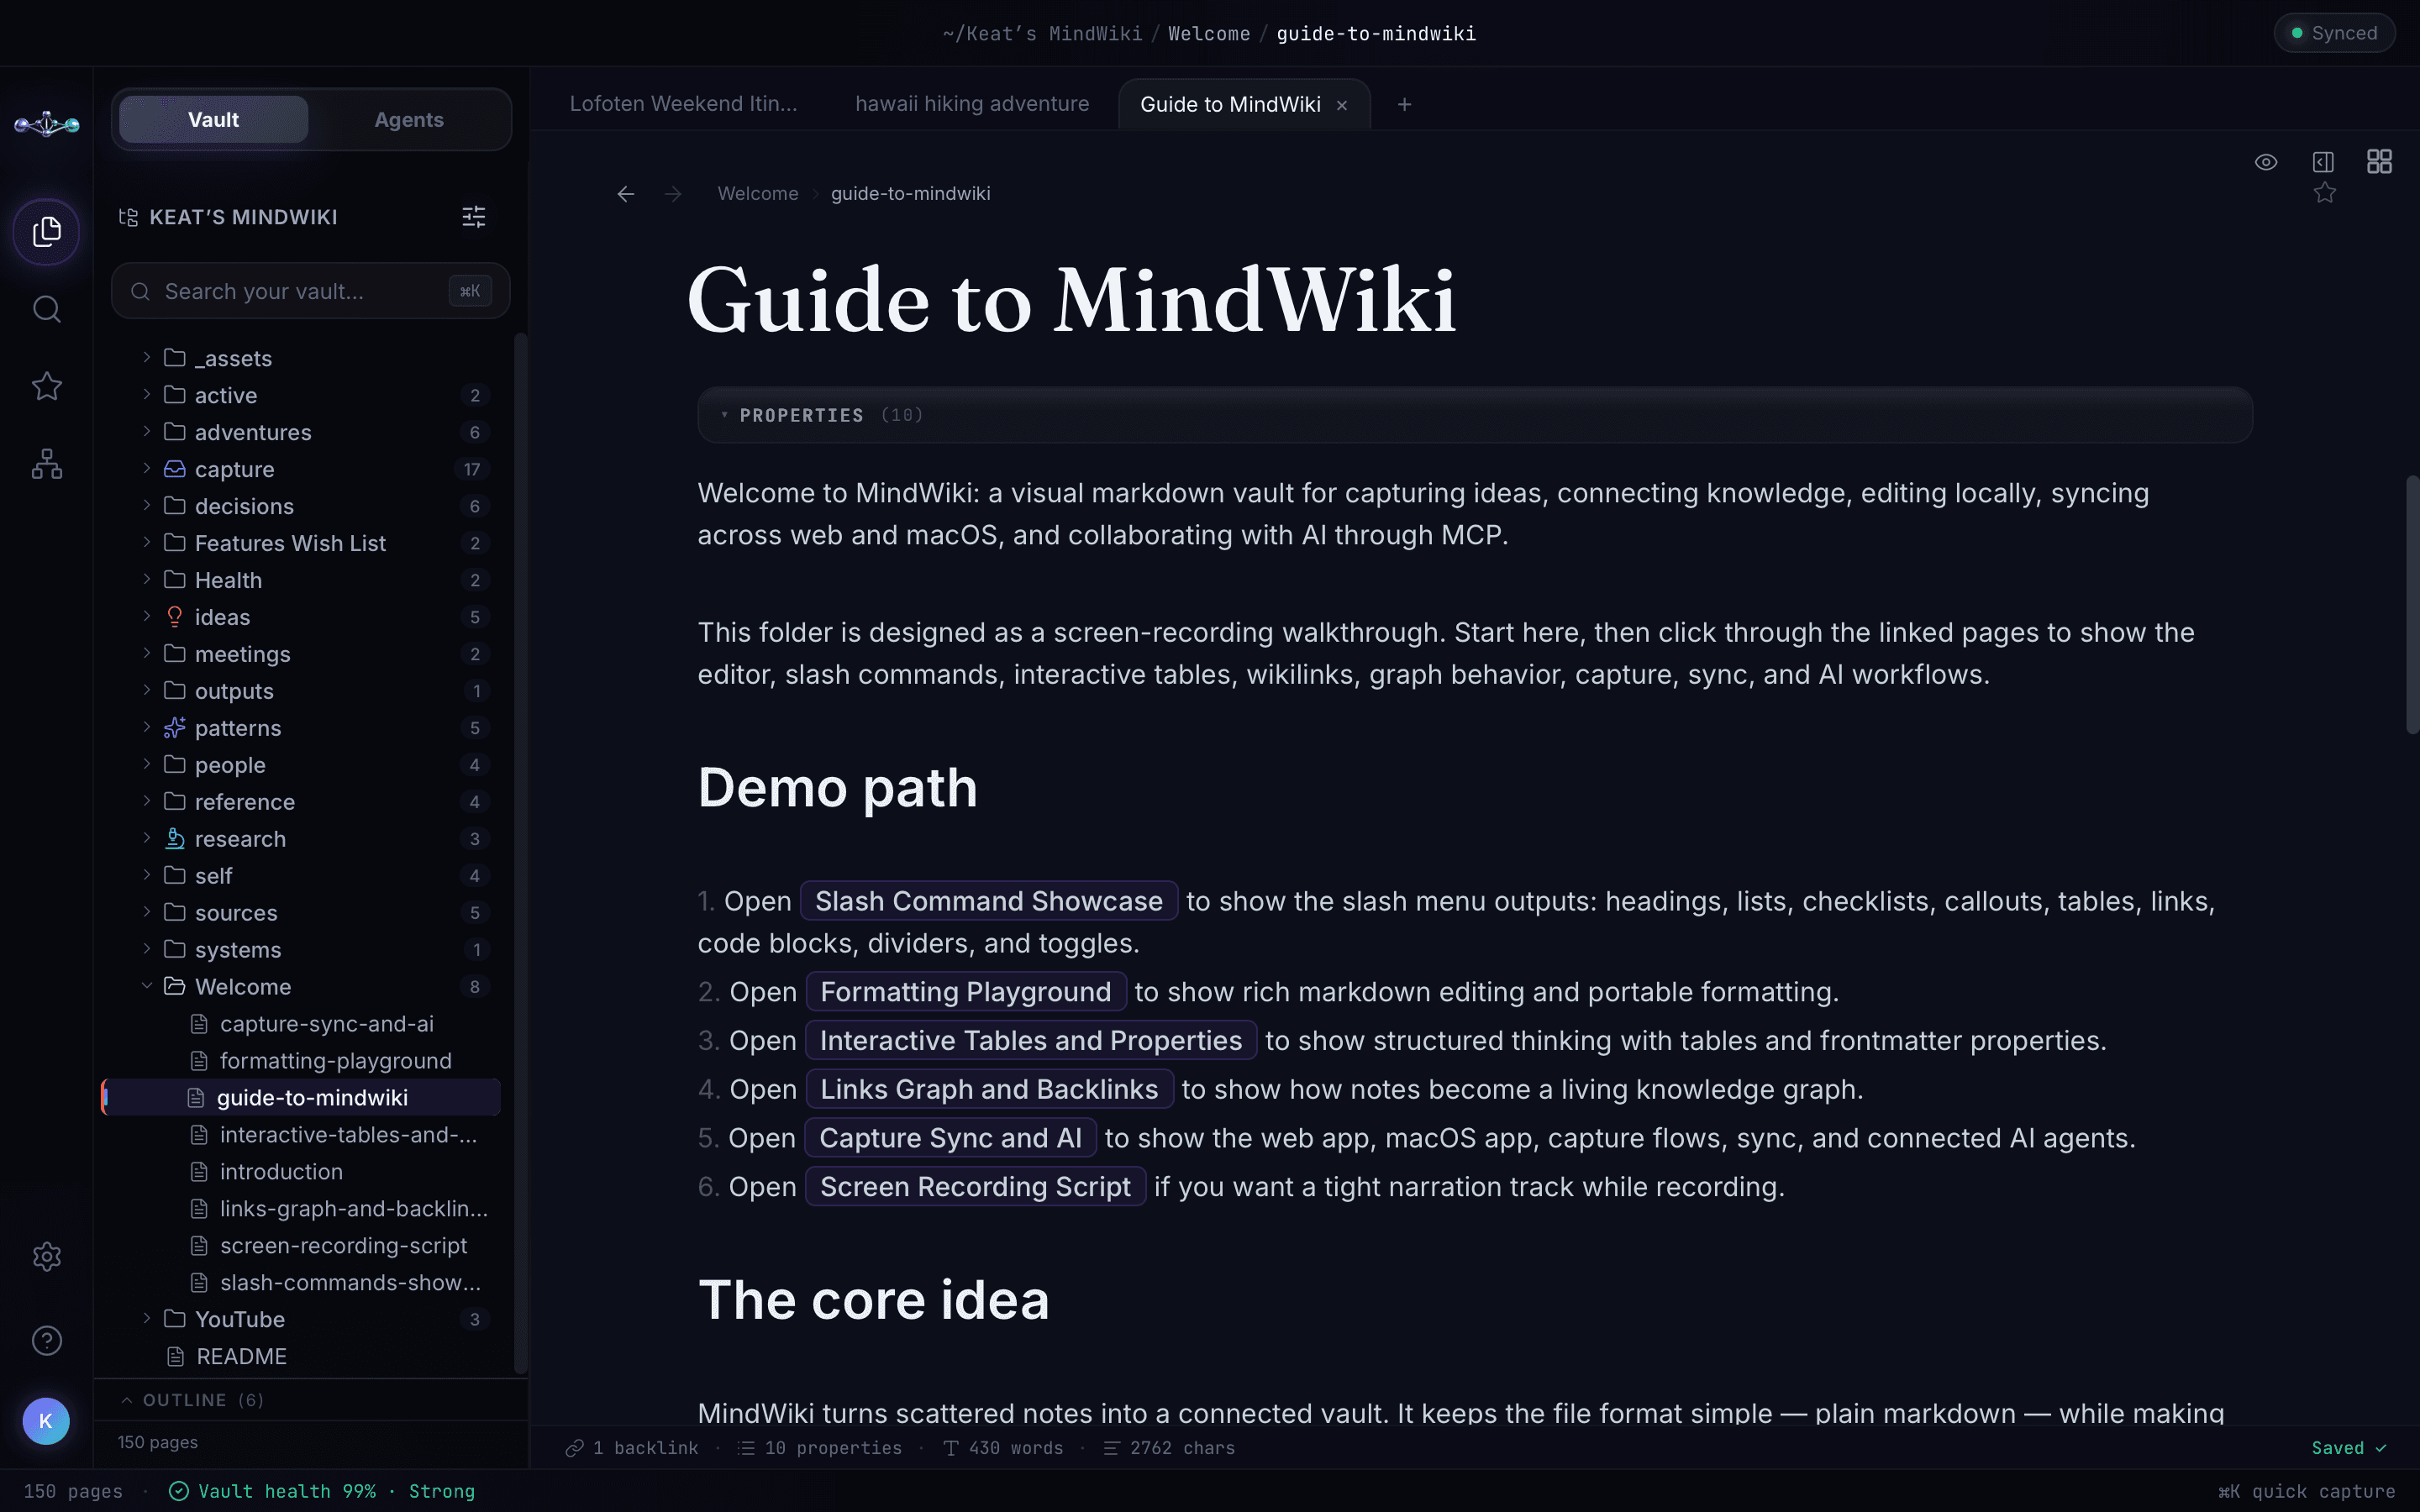Expand the Outline panel
This screenshot has height=1512, width=2420.
coord(310,1400)
